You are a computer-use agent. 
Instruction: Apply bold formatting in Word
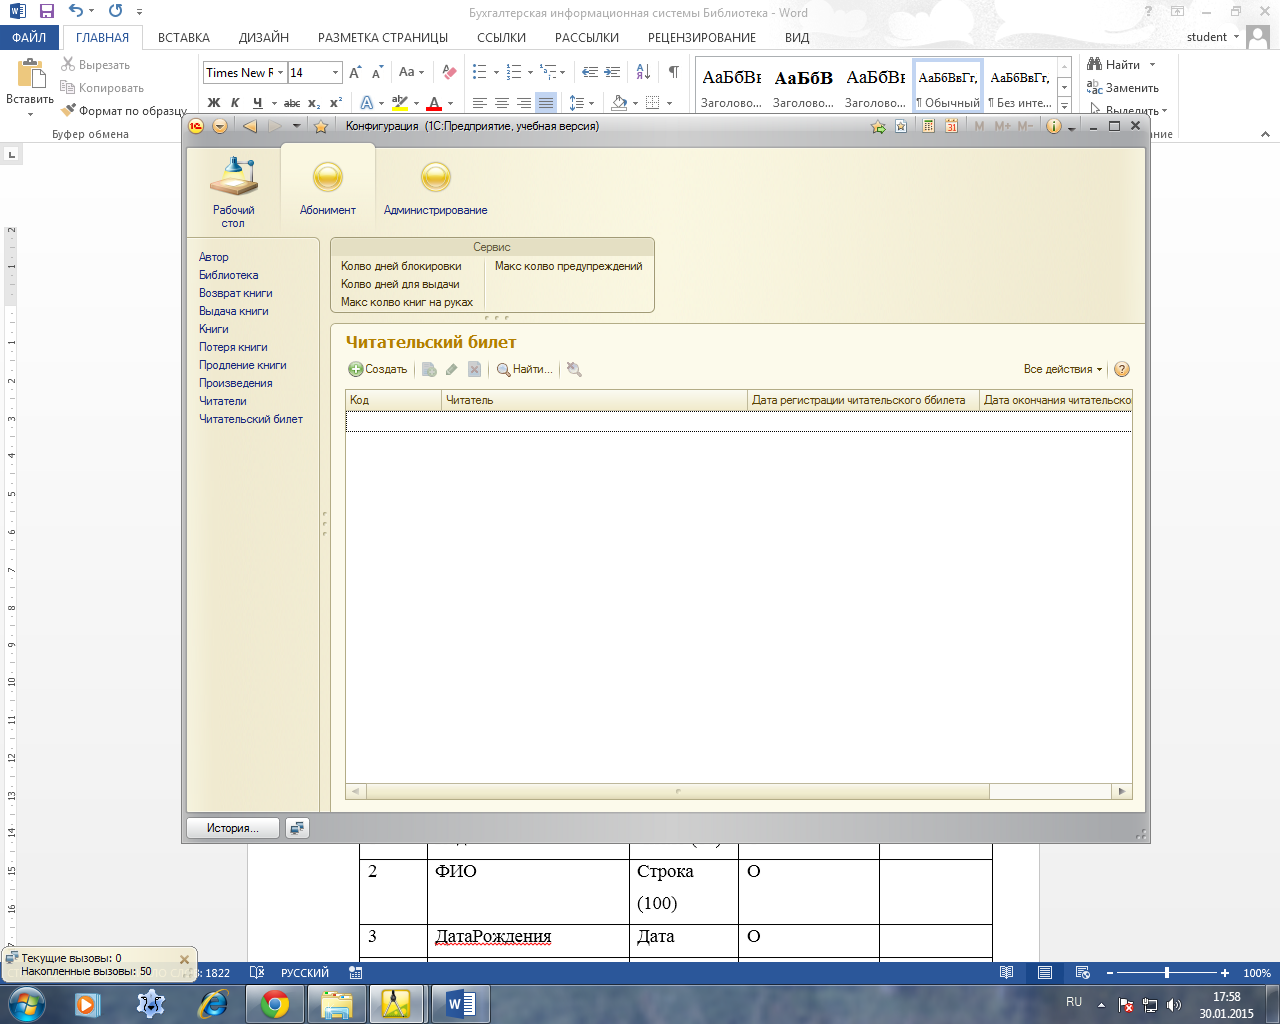[213, 103]
